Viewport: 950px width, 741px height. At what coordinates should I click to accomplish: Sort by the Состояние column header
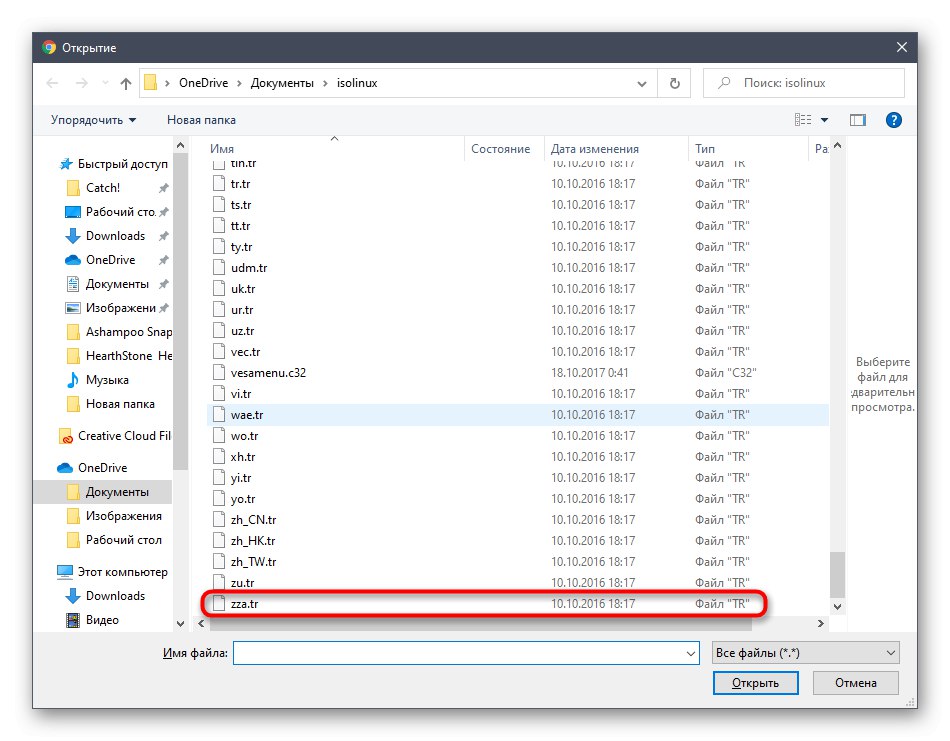[500, 148]
